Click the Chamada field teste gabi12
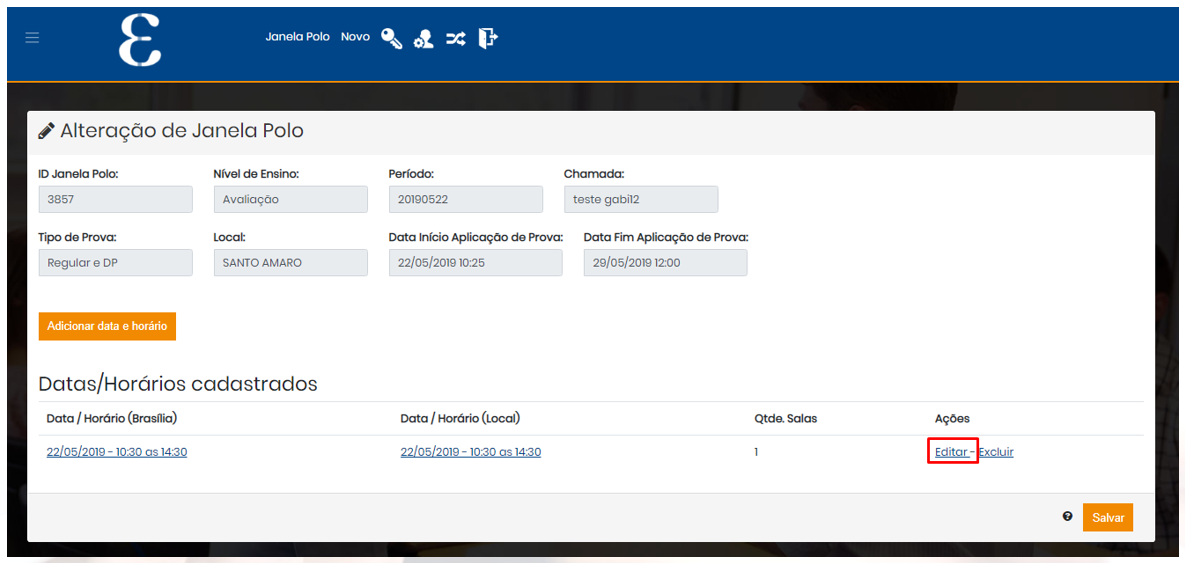 pos(641,200)
